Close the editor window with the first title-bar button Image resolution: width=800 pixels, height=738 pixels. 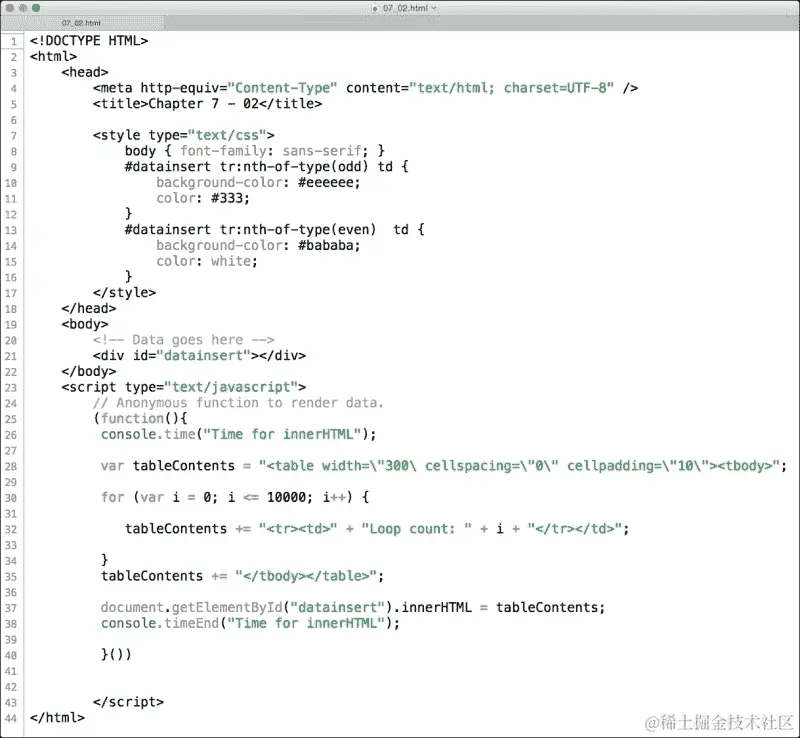click(x=10, y=8)
